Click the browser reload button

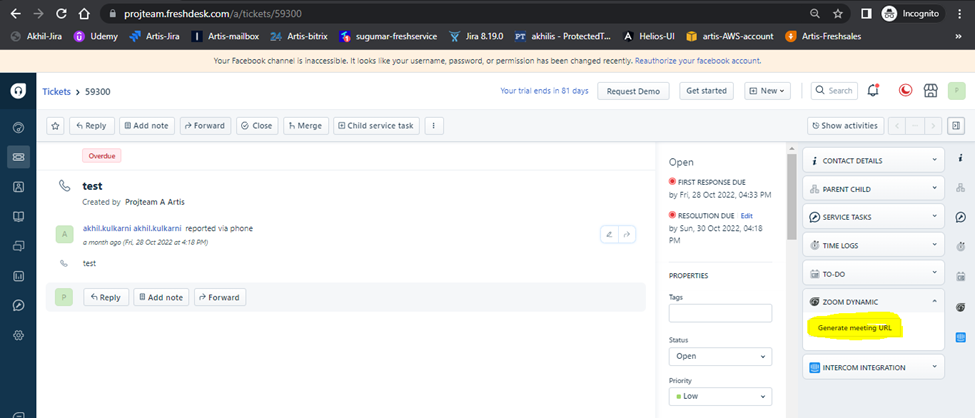61,13
